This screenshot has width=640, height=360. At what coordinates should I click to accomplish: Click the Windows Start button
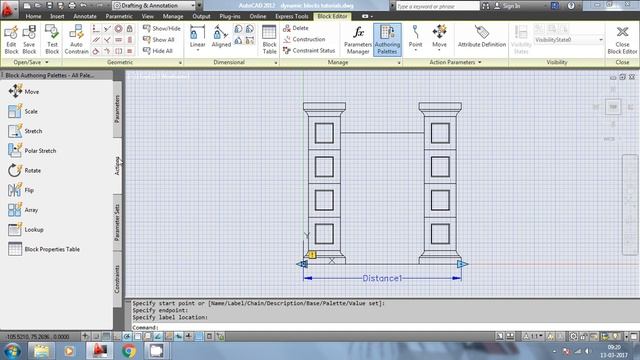[x=12, y=351]
